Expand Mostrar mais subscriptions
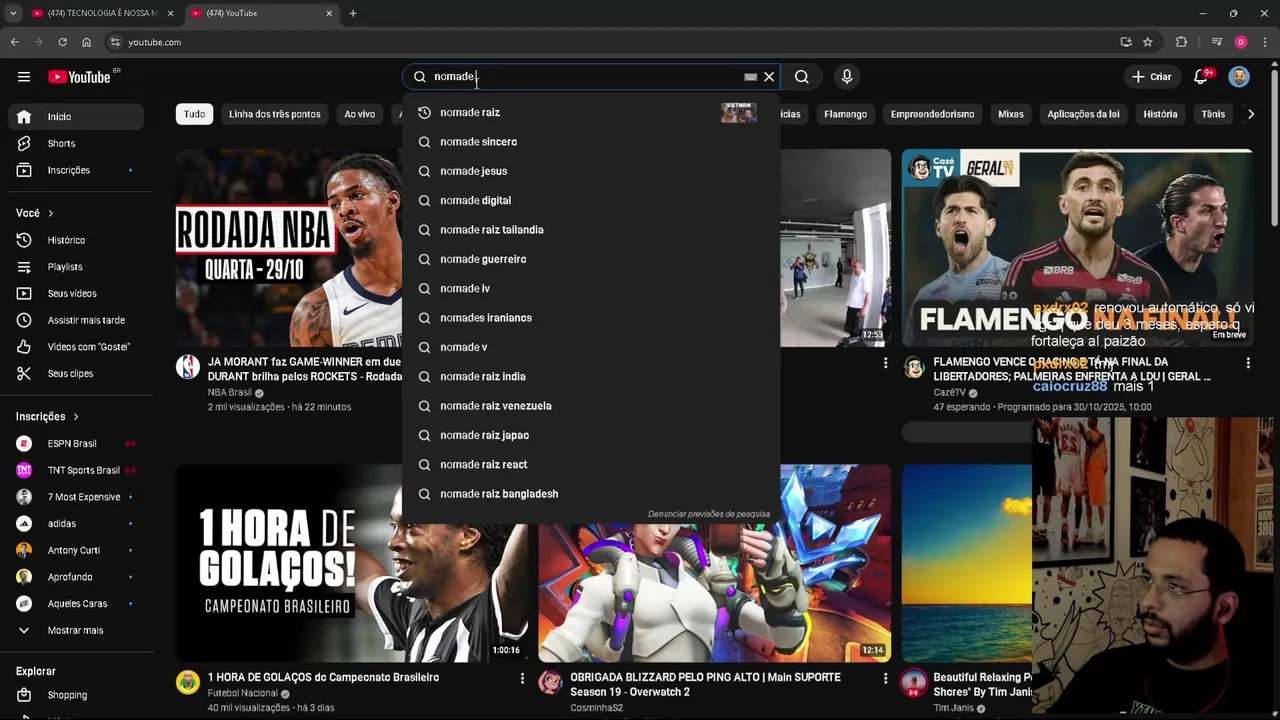This screenshot has width=1280, height=720. click(76, 631)
